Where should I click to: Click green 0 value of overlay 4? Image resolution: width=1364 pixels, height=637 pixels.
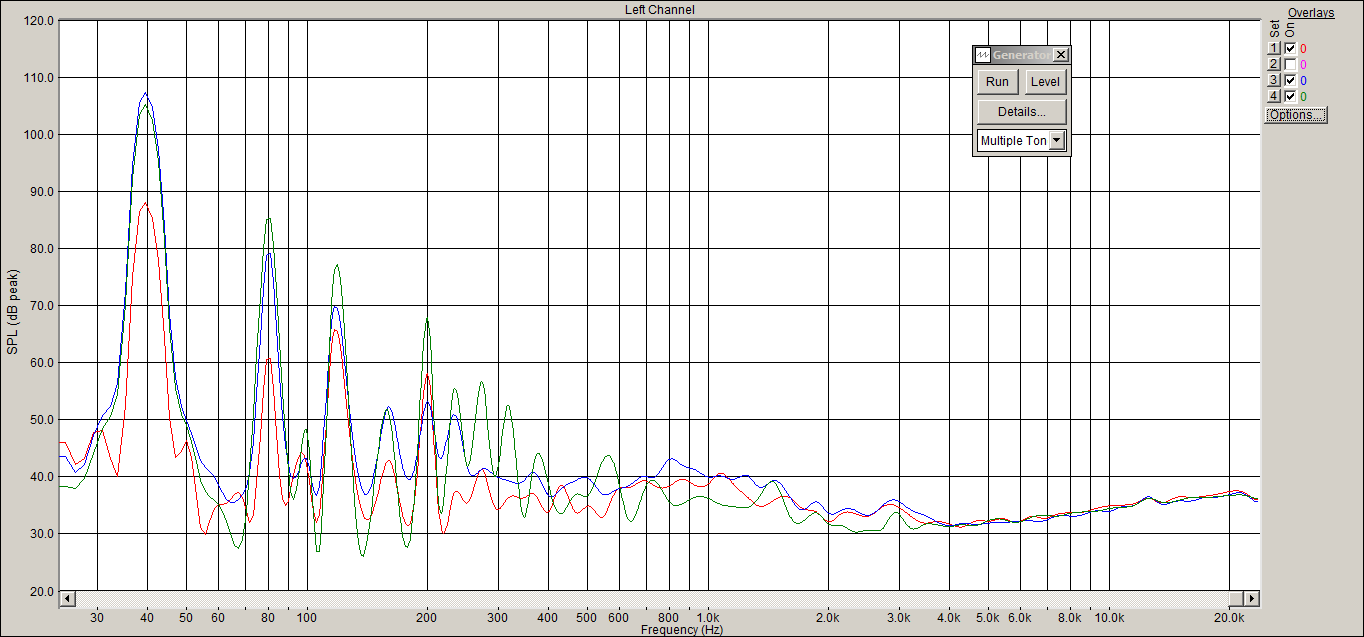coord(1304,96)
